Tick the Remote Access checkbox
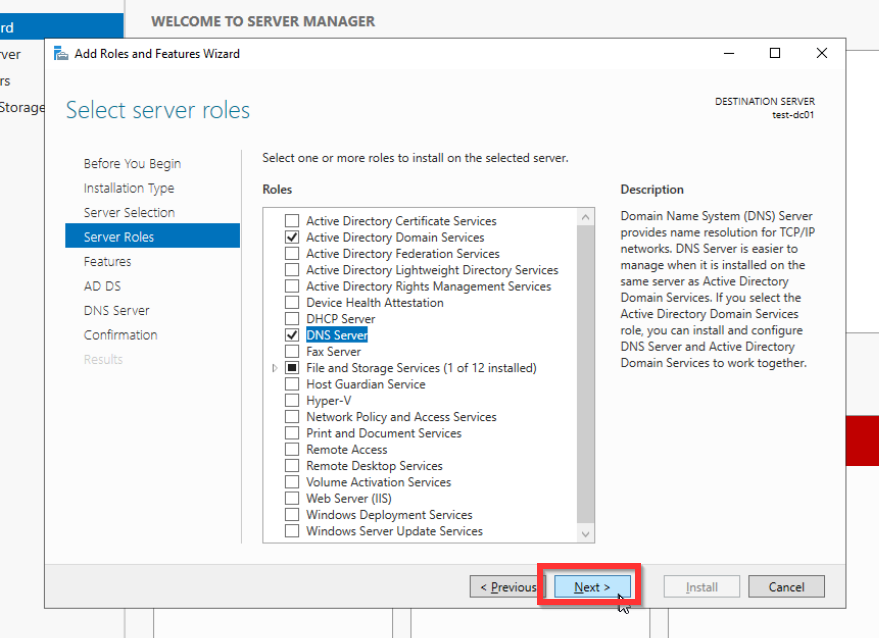Viewport: 879px width, 638px height. tap(292, 449)
